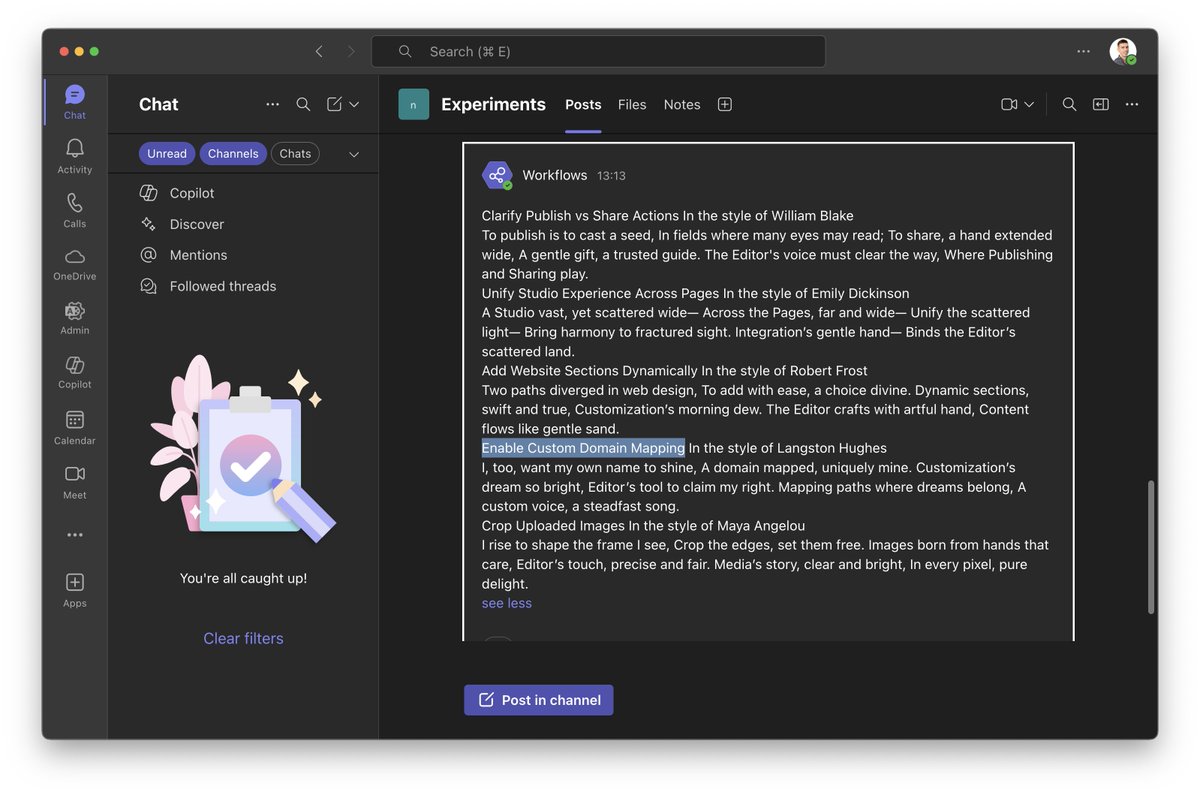Click the Clear filters link
The image size is (1200, 795).
pos(243,638)
